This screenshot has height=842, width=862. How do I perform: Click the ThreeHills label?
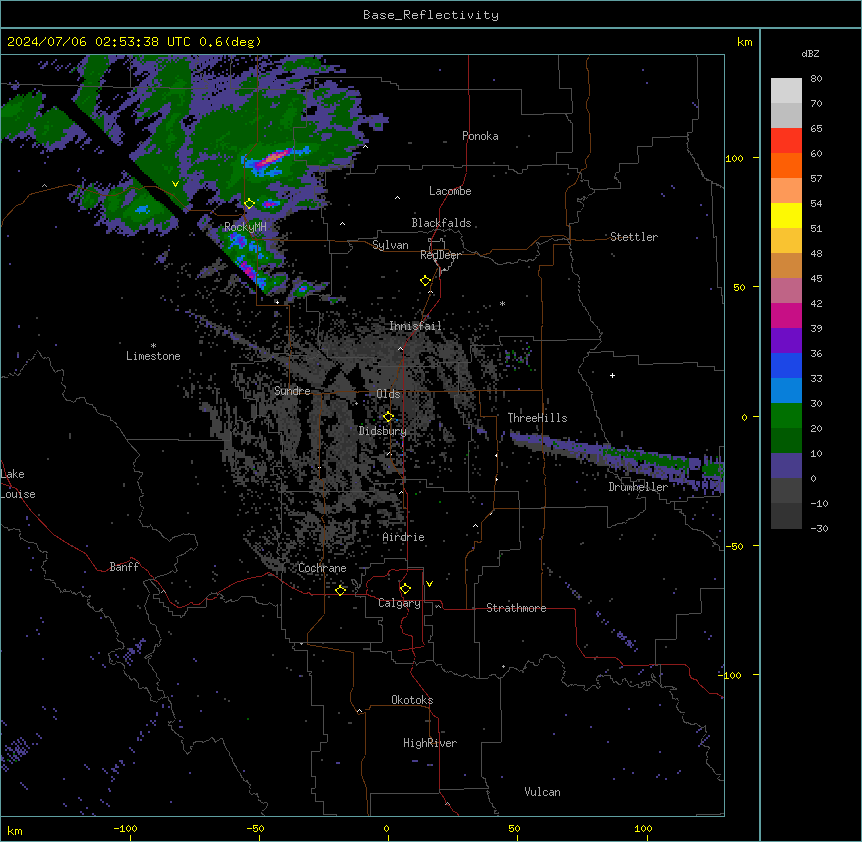(x=537, y=418)
